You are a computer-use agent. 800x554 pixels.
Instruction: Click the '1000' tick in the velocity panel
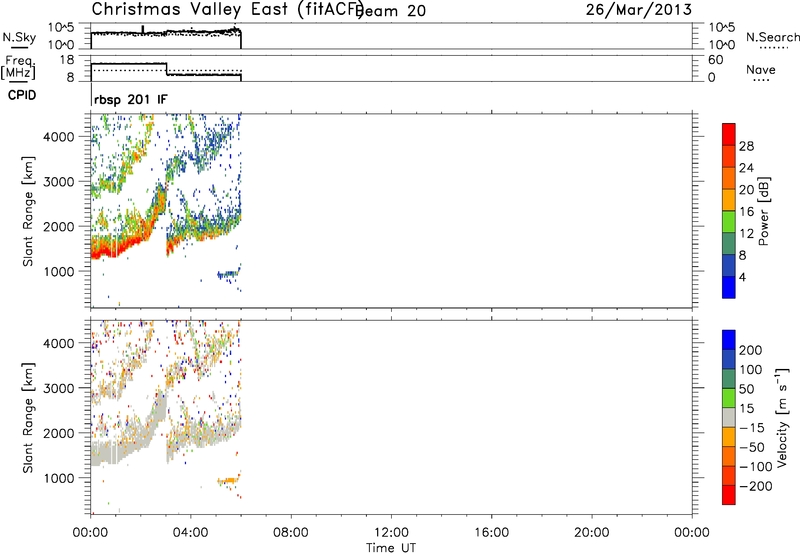[x=59, y=478]
